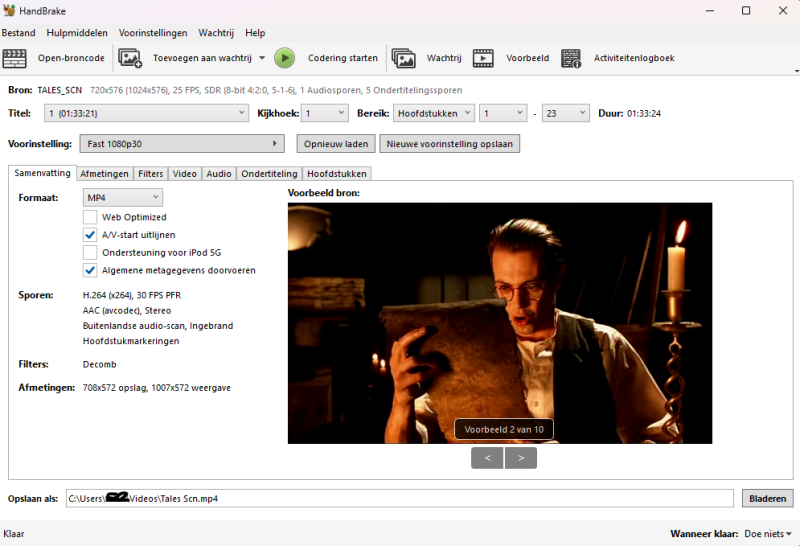800x546 pixels.
Task: Uncheck A/V-start uitlijnen checkbox
Action: pos(90,235)
